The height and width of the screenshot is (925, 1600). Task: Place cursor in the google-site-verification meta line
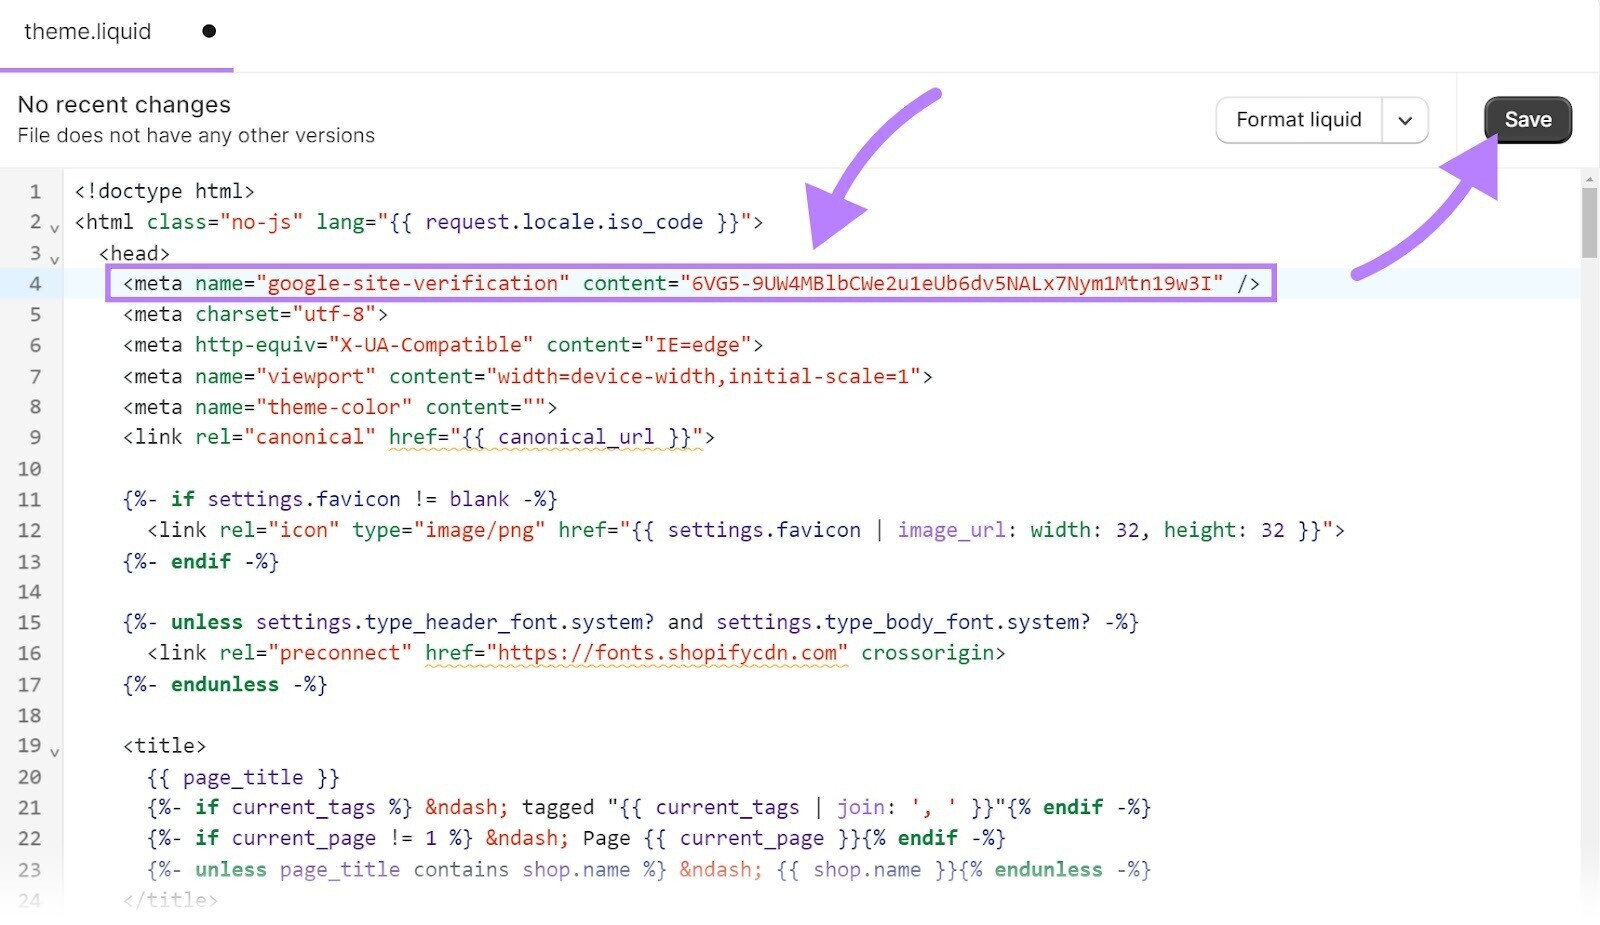(600, 283)
